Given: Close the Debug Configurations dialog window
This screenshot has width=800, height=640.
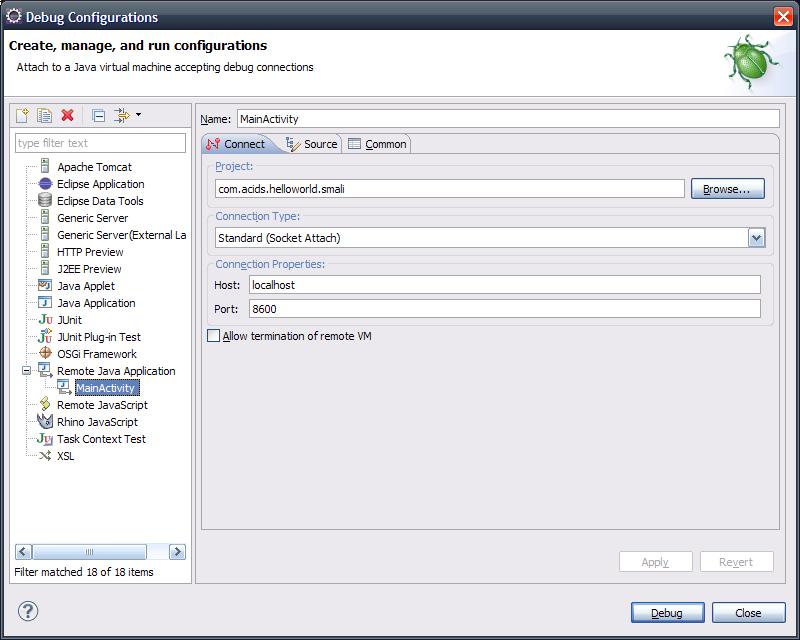Looking at the screenshot, I should (783, 16).
